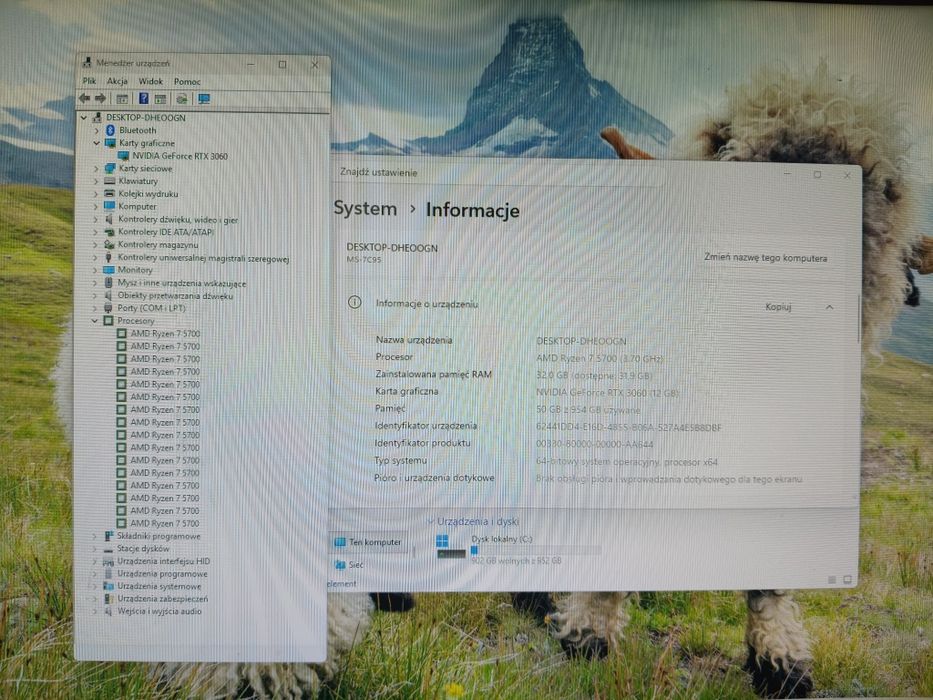Click Zmień nazwę tego komputera button
This screenshot has height=700, width=933.
tap(765, 258)
